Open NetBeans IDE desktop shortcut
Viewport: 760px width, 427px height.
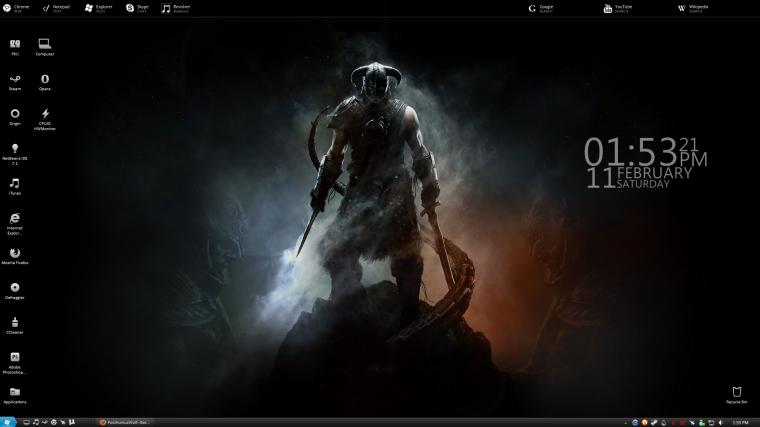point(15,154)
